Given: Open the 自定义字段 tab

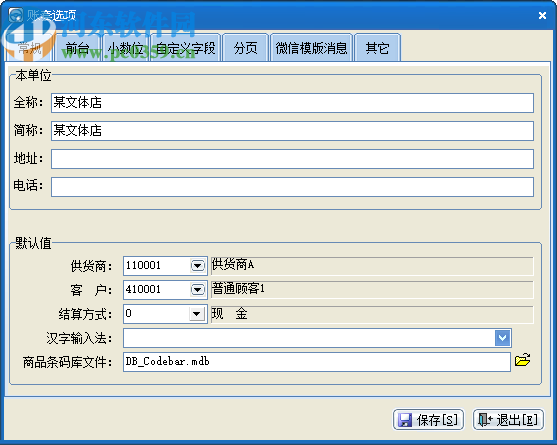Looking at the screenshot, I should click(185, 48).
